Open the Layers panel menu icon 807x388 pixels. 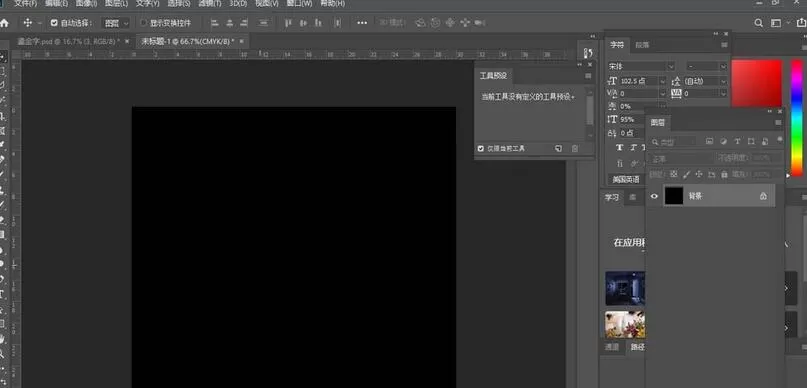[778, 122]
